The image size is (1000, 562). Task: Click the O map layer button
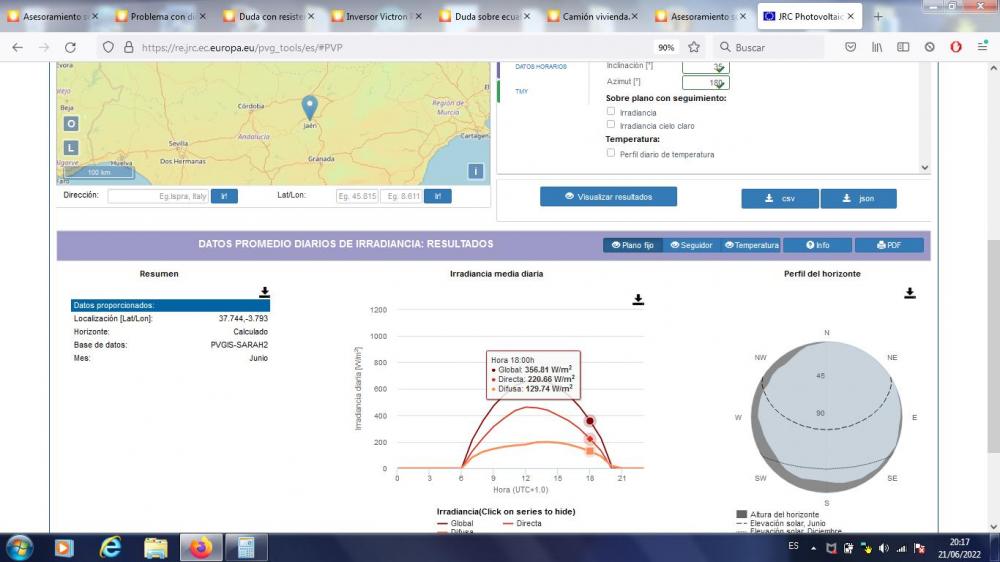(x=71, y=124)
